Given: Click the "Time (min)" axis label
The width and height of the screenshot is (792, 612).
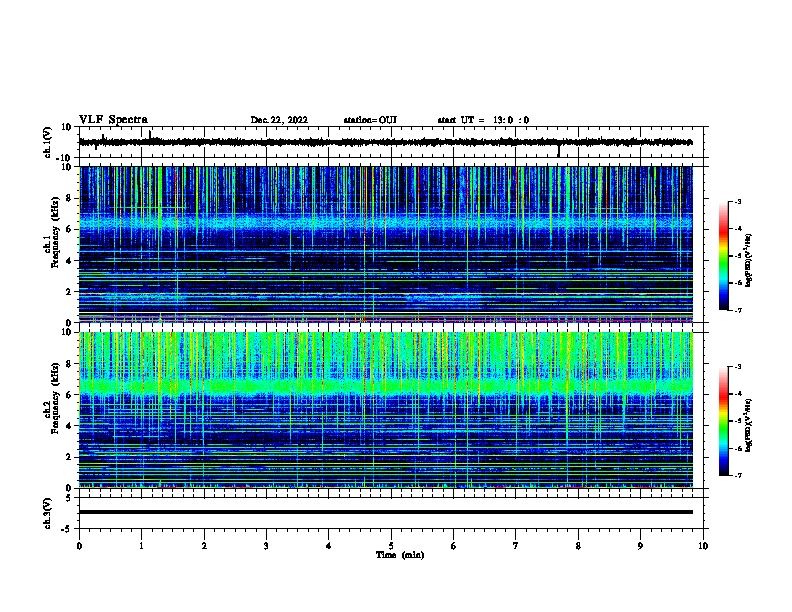Looking at the screenshot, I should pyautogui.click(x=400, y=555).
